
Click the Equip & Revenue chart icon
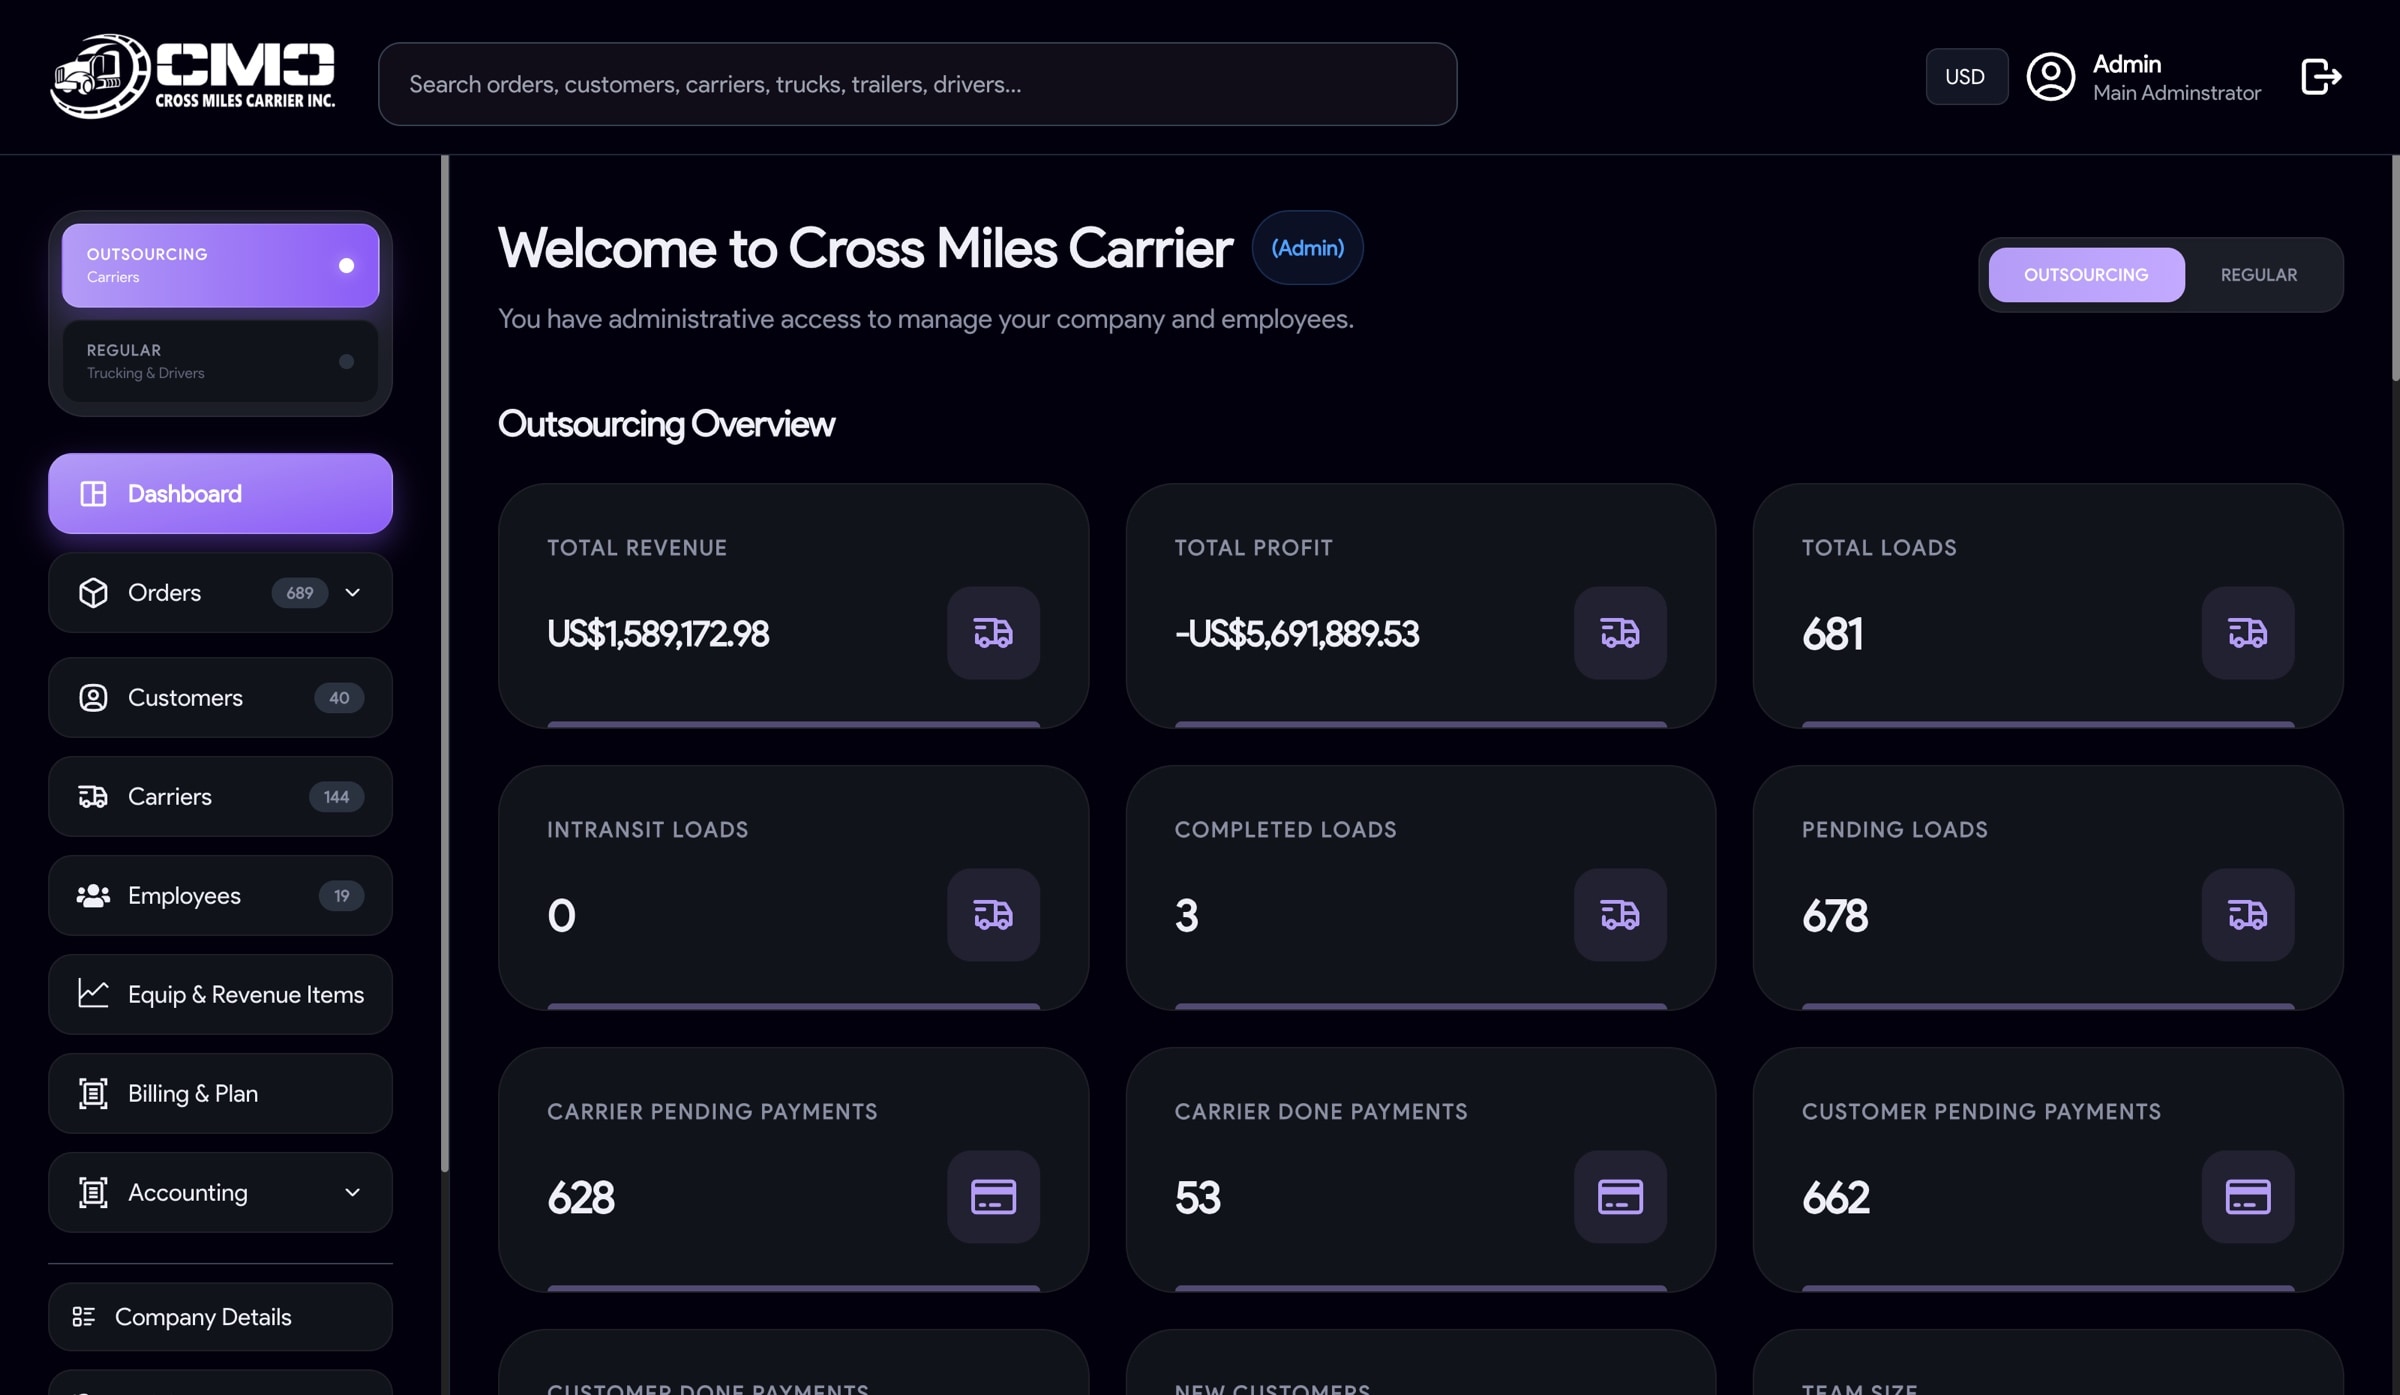[x=93, y=994]
